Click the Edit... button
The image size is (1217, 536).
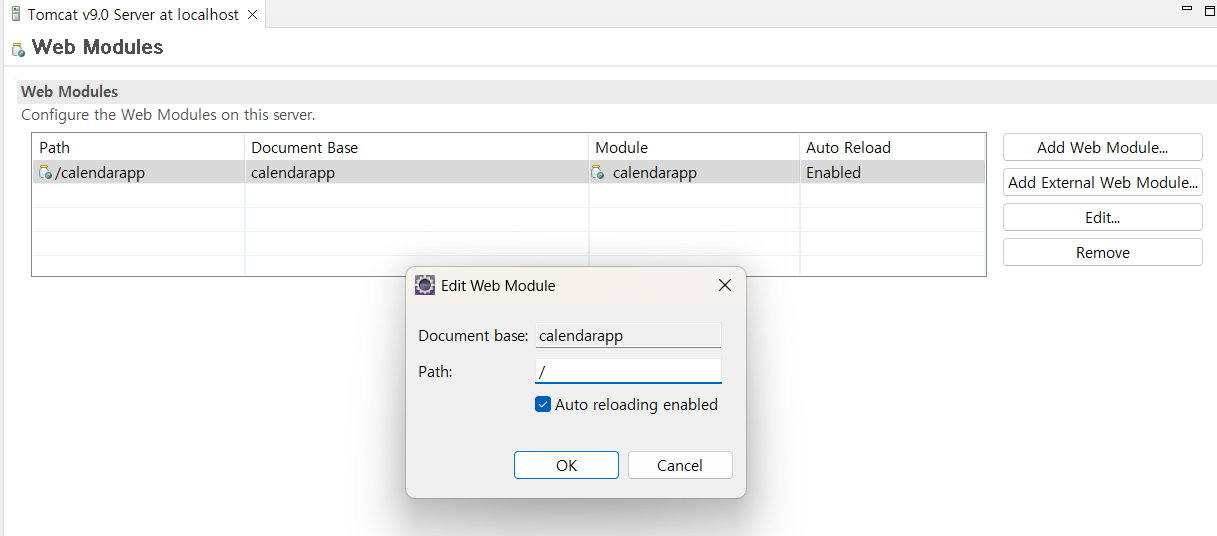1102,217
